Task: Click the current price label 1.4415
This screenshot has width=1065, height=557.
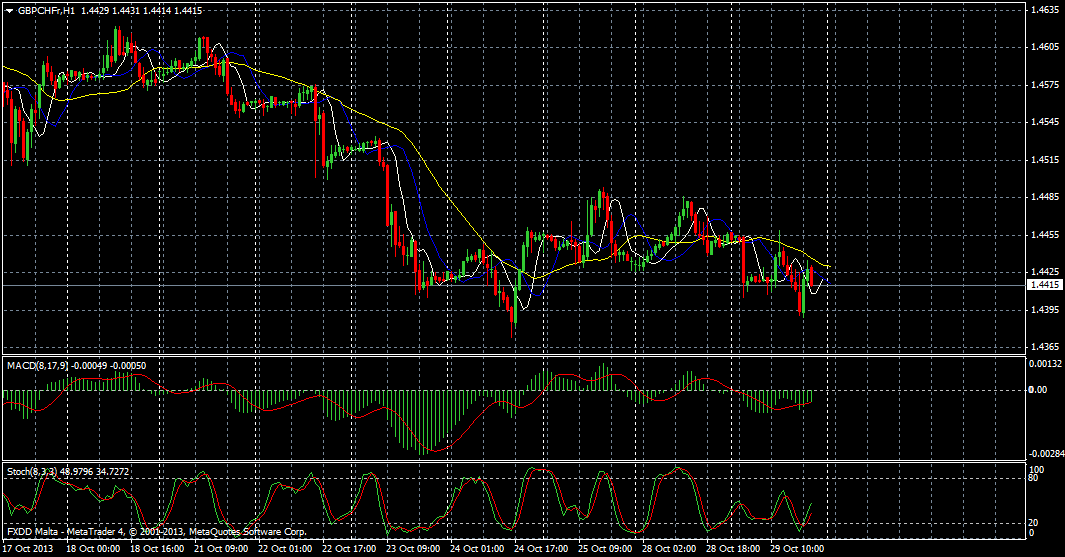Action: pos(1043,285)
